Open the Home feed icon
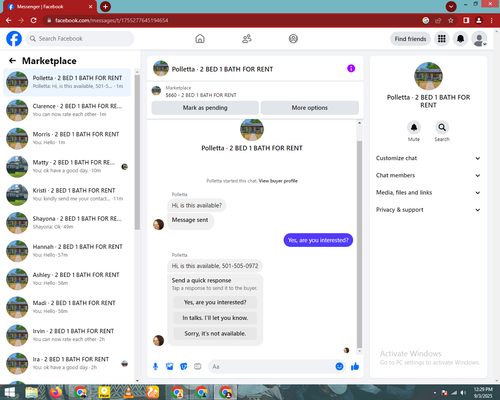The height and width of the screenshot is (400, 500). coord(200,39)
